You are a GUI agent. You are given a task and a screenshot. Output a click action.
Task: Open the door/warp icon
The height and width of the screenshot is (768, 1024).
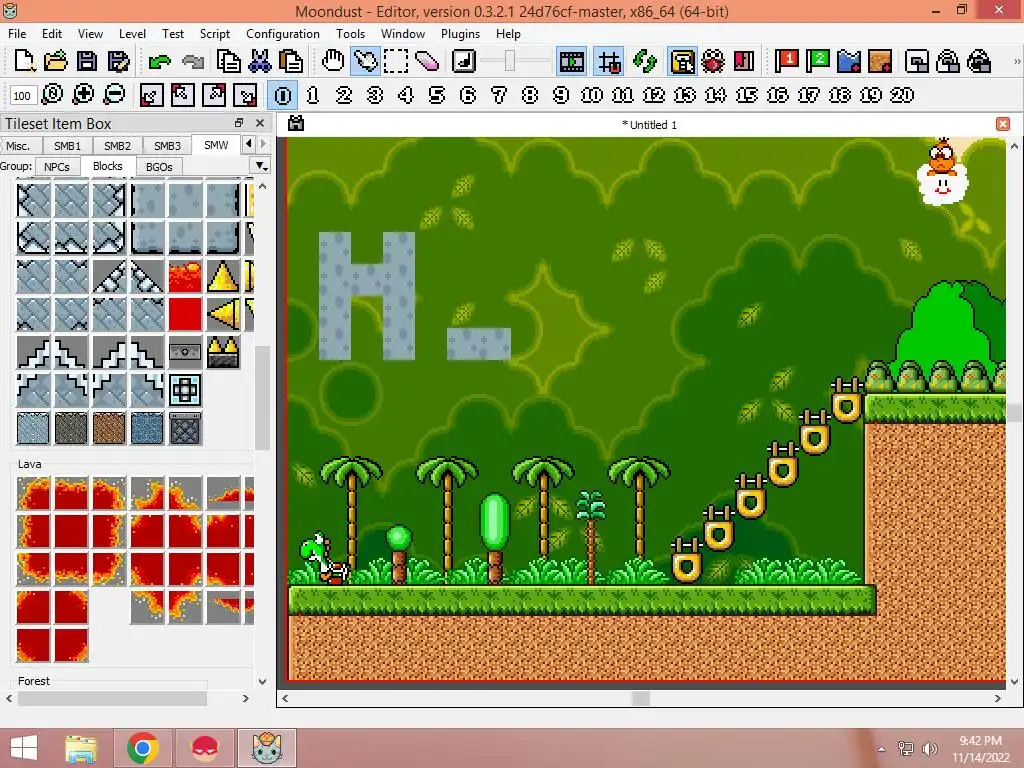(x=744, y=61)
